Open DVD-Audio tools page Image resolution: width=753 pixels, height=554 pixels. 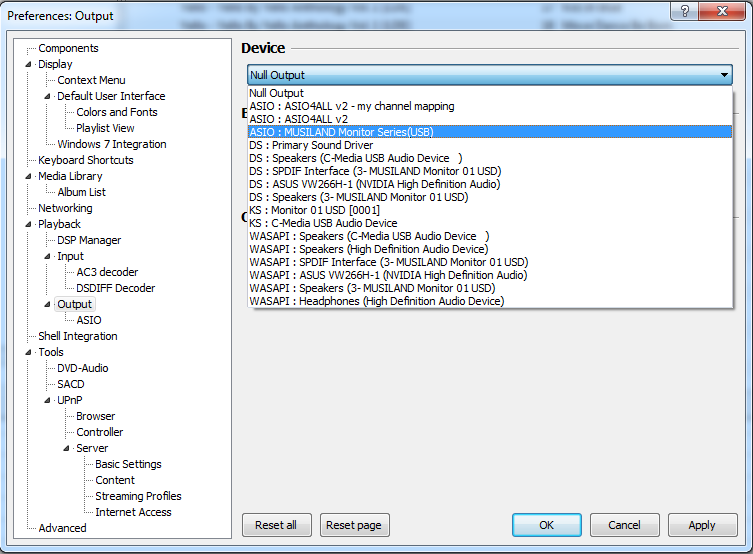(83, 368)
